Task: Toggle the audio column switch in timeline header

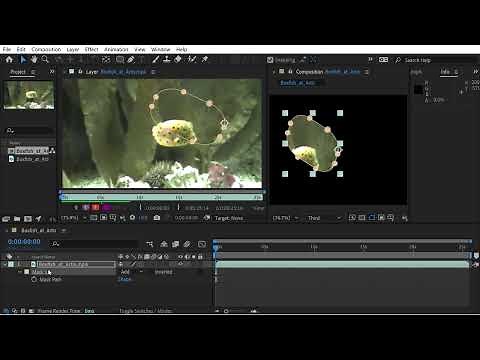Action: (187, 257)
